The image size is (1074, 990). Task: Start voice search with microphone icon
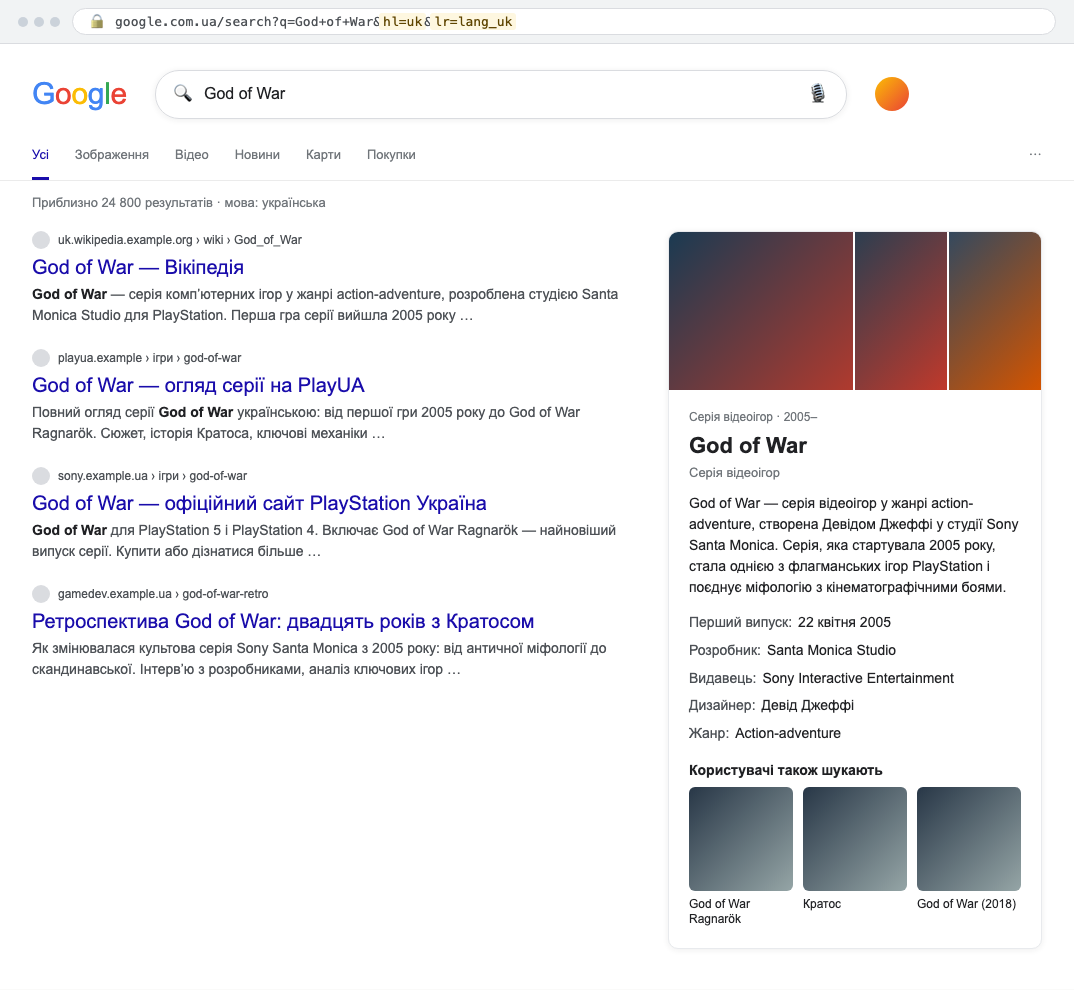coord(818,93)
